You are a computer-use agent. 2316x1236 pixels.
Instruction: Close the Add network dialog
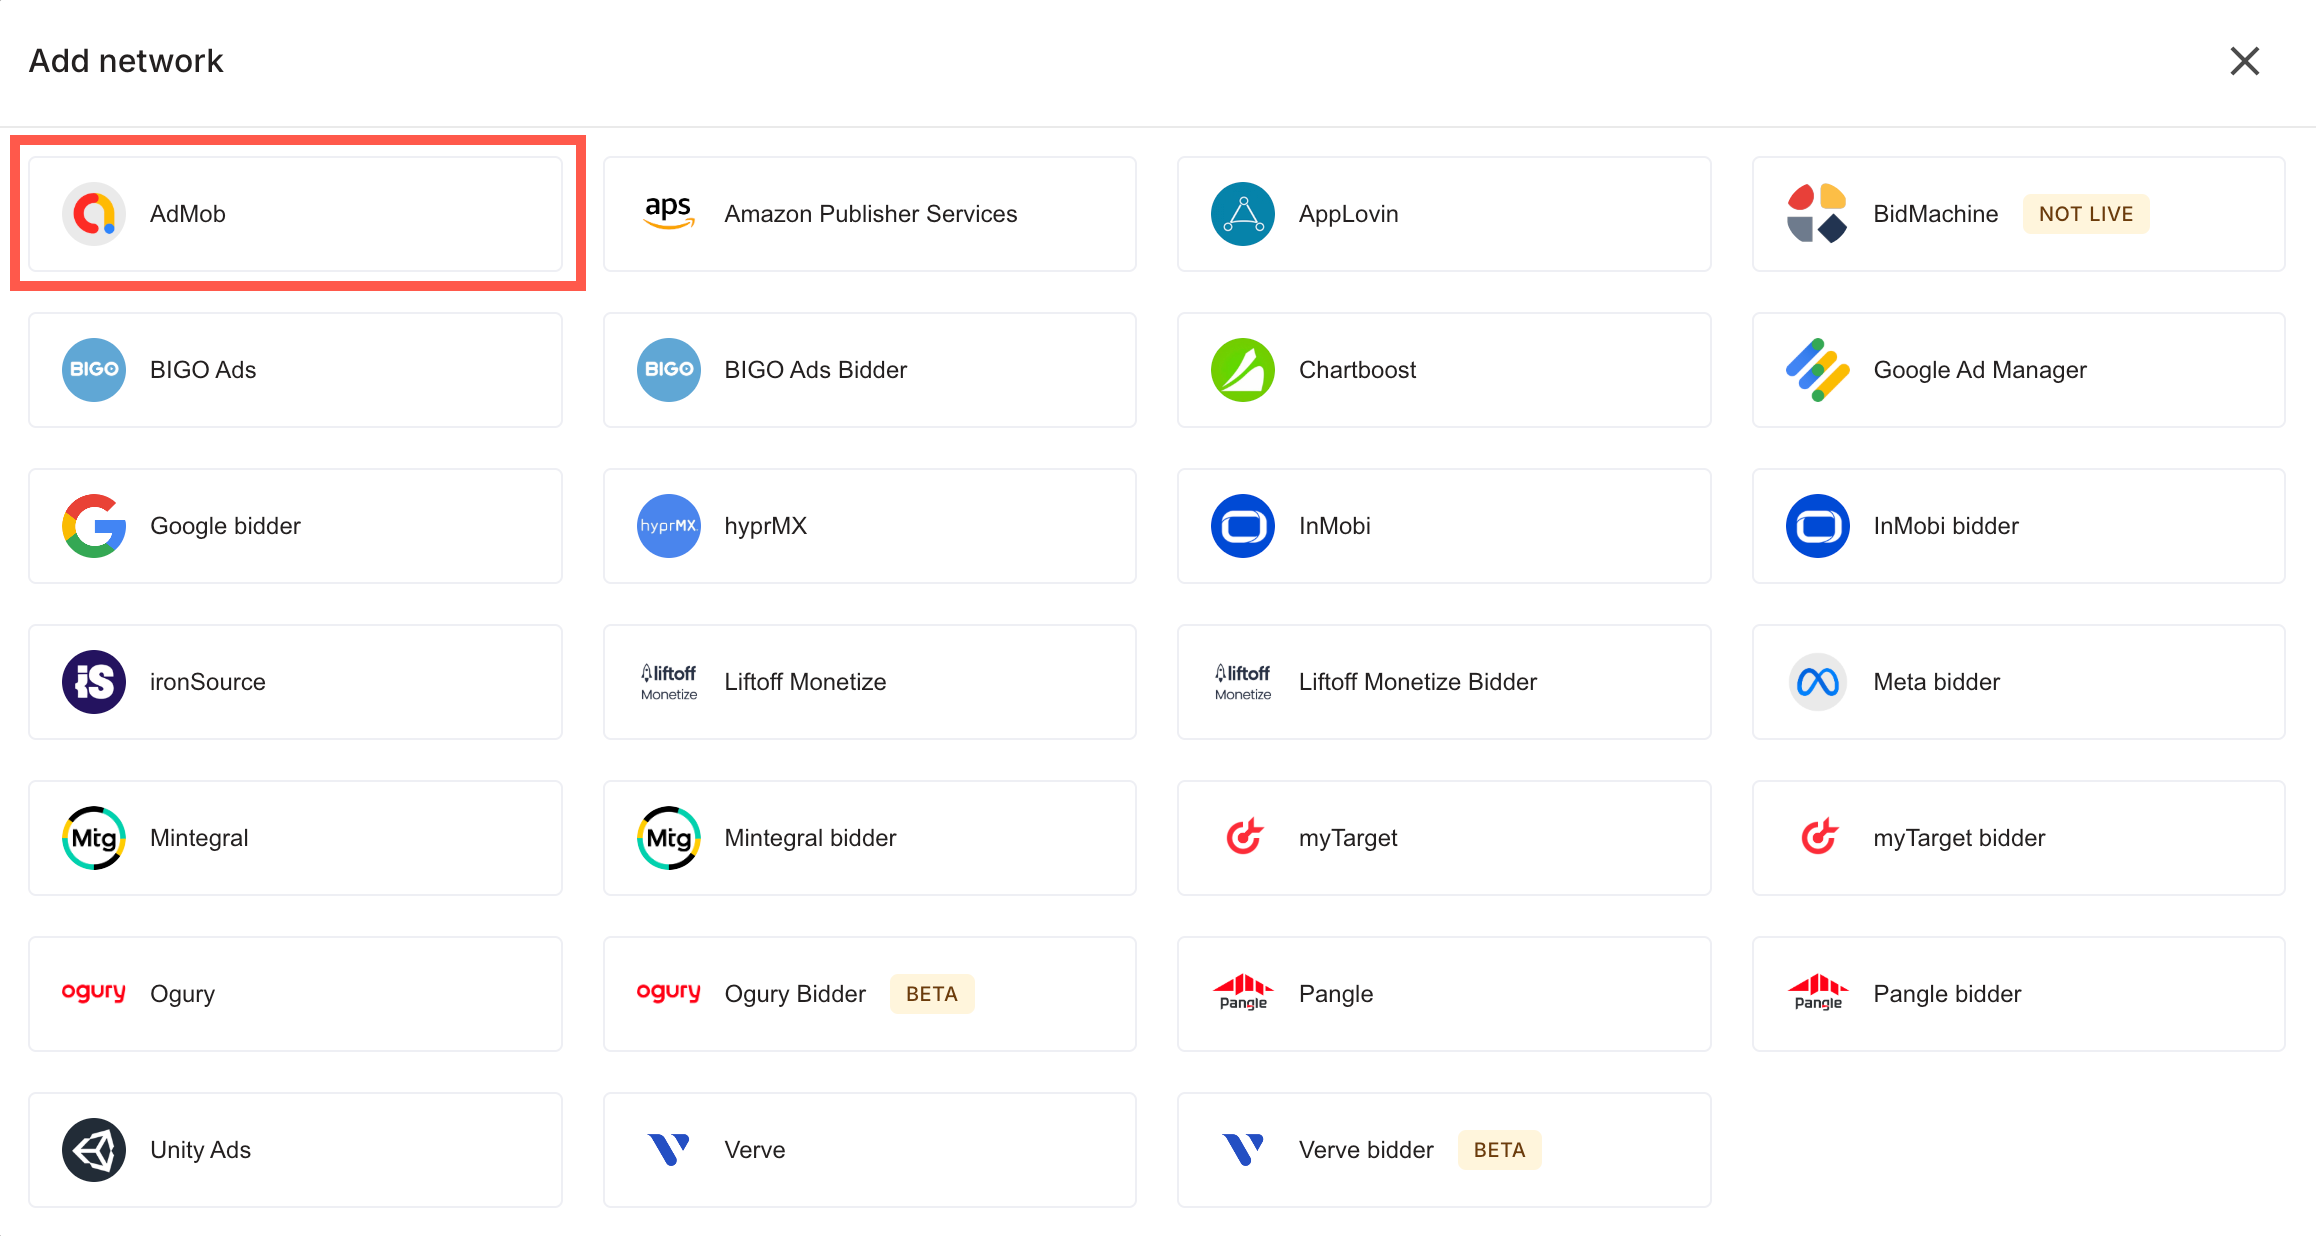pyautogui.click(x=2245, y=61)
